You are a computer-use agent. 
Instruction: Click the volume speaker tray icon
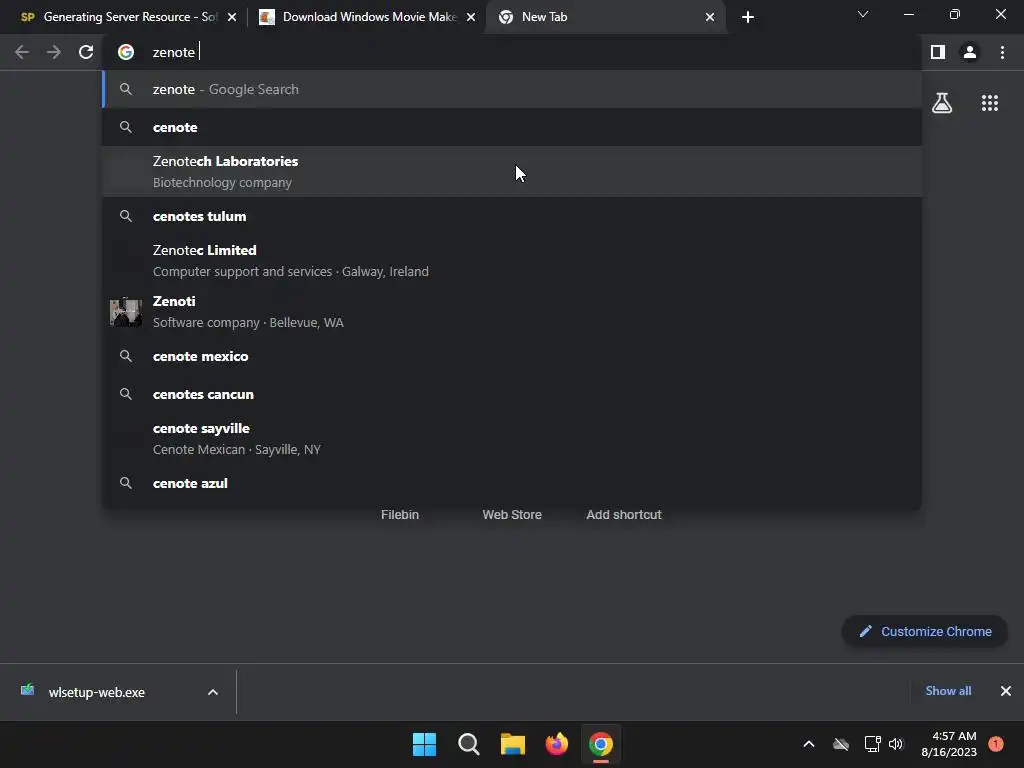tap(896, 744)
